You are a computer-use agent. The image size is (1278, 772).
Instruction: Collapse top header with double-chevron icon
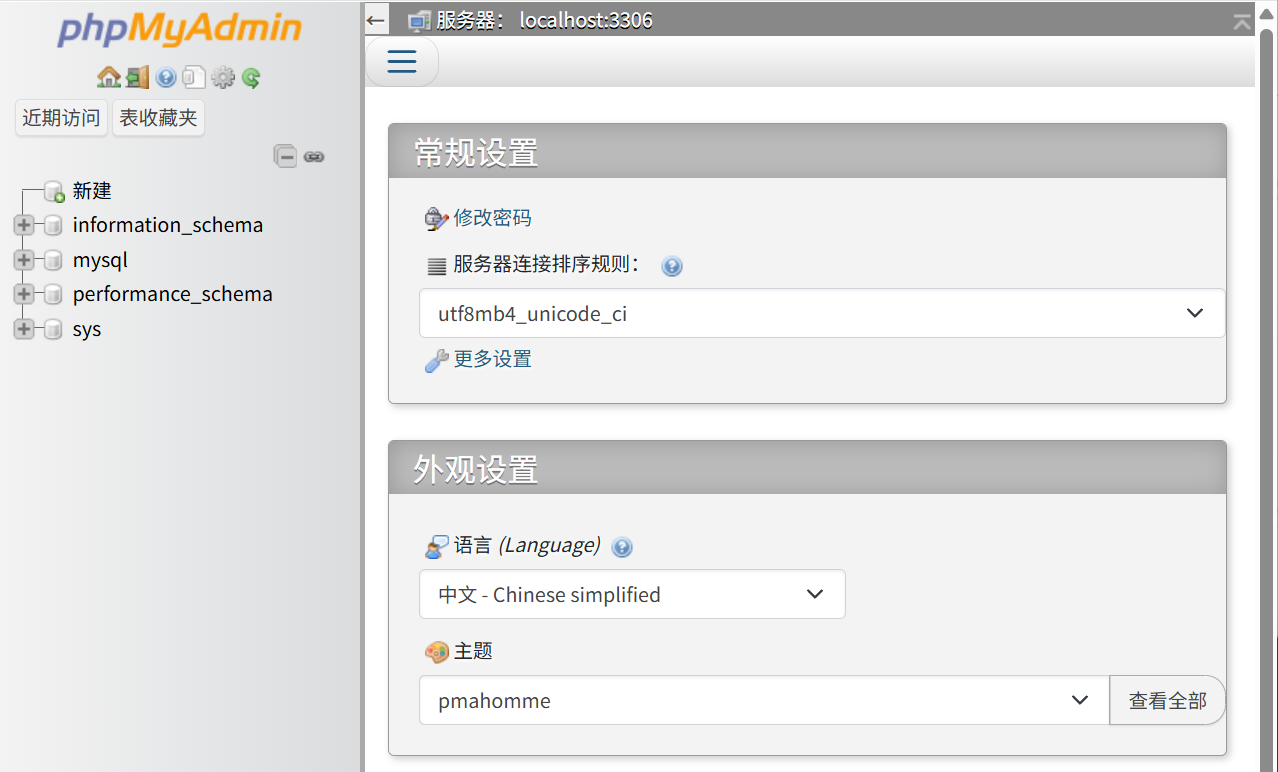coord(1242,21)
